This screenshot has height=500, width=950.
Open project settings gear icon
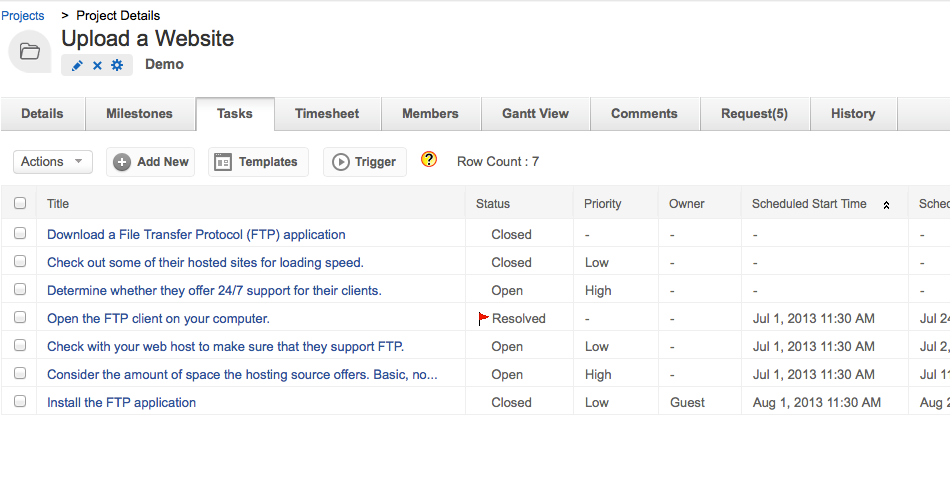click(117, 65)
